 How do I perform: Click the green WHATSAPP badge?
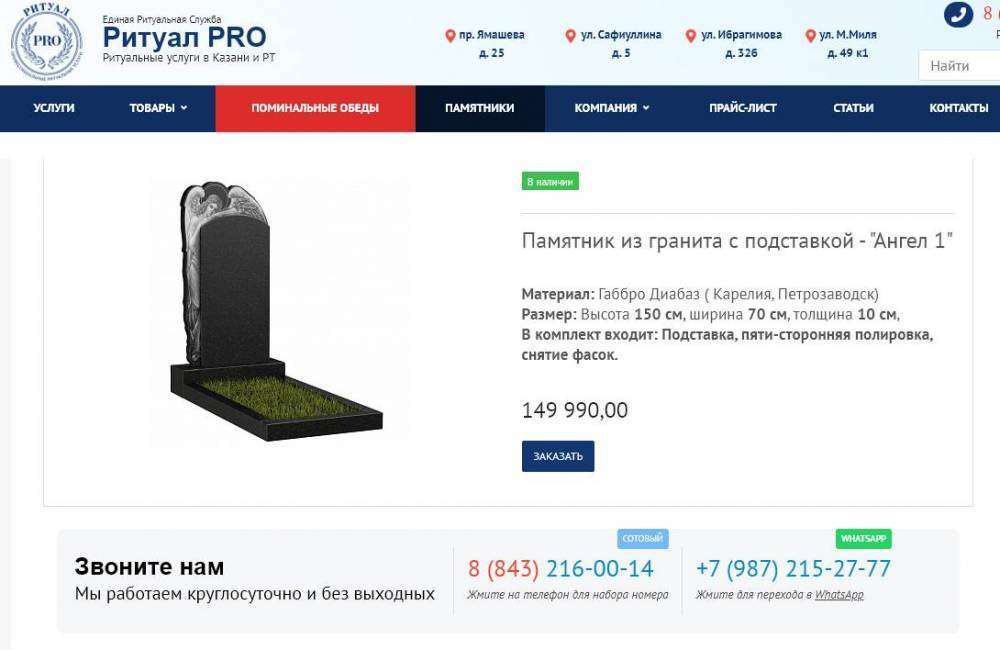tap(864, 538)
